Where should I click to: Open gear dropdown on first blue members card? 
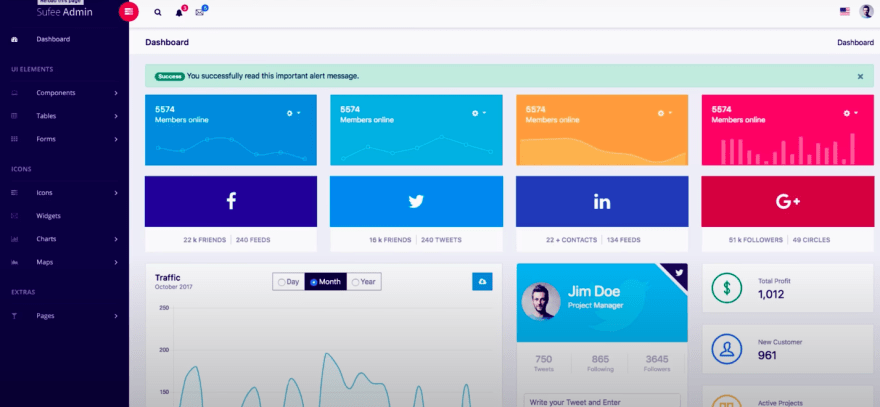(293, 113)
